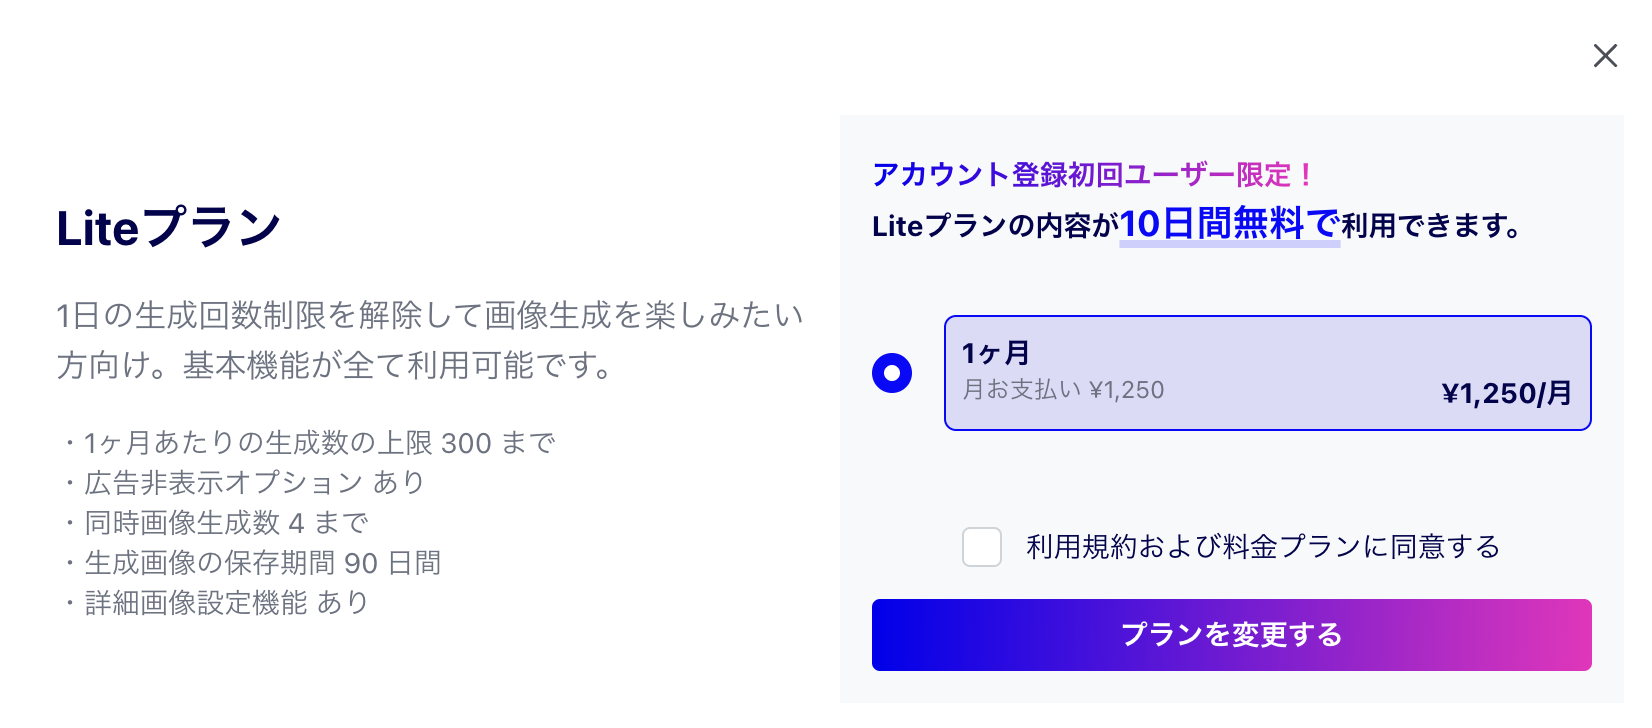Image resolution: width=1652 pixels, height=728 pixels.
Task: Click the 広告非表示オプション あり feature line
Action: coord(243,483)
